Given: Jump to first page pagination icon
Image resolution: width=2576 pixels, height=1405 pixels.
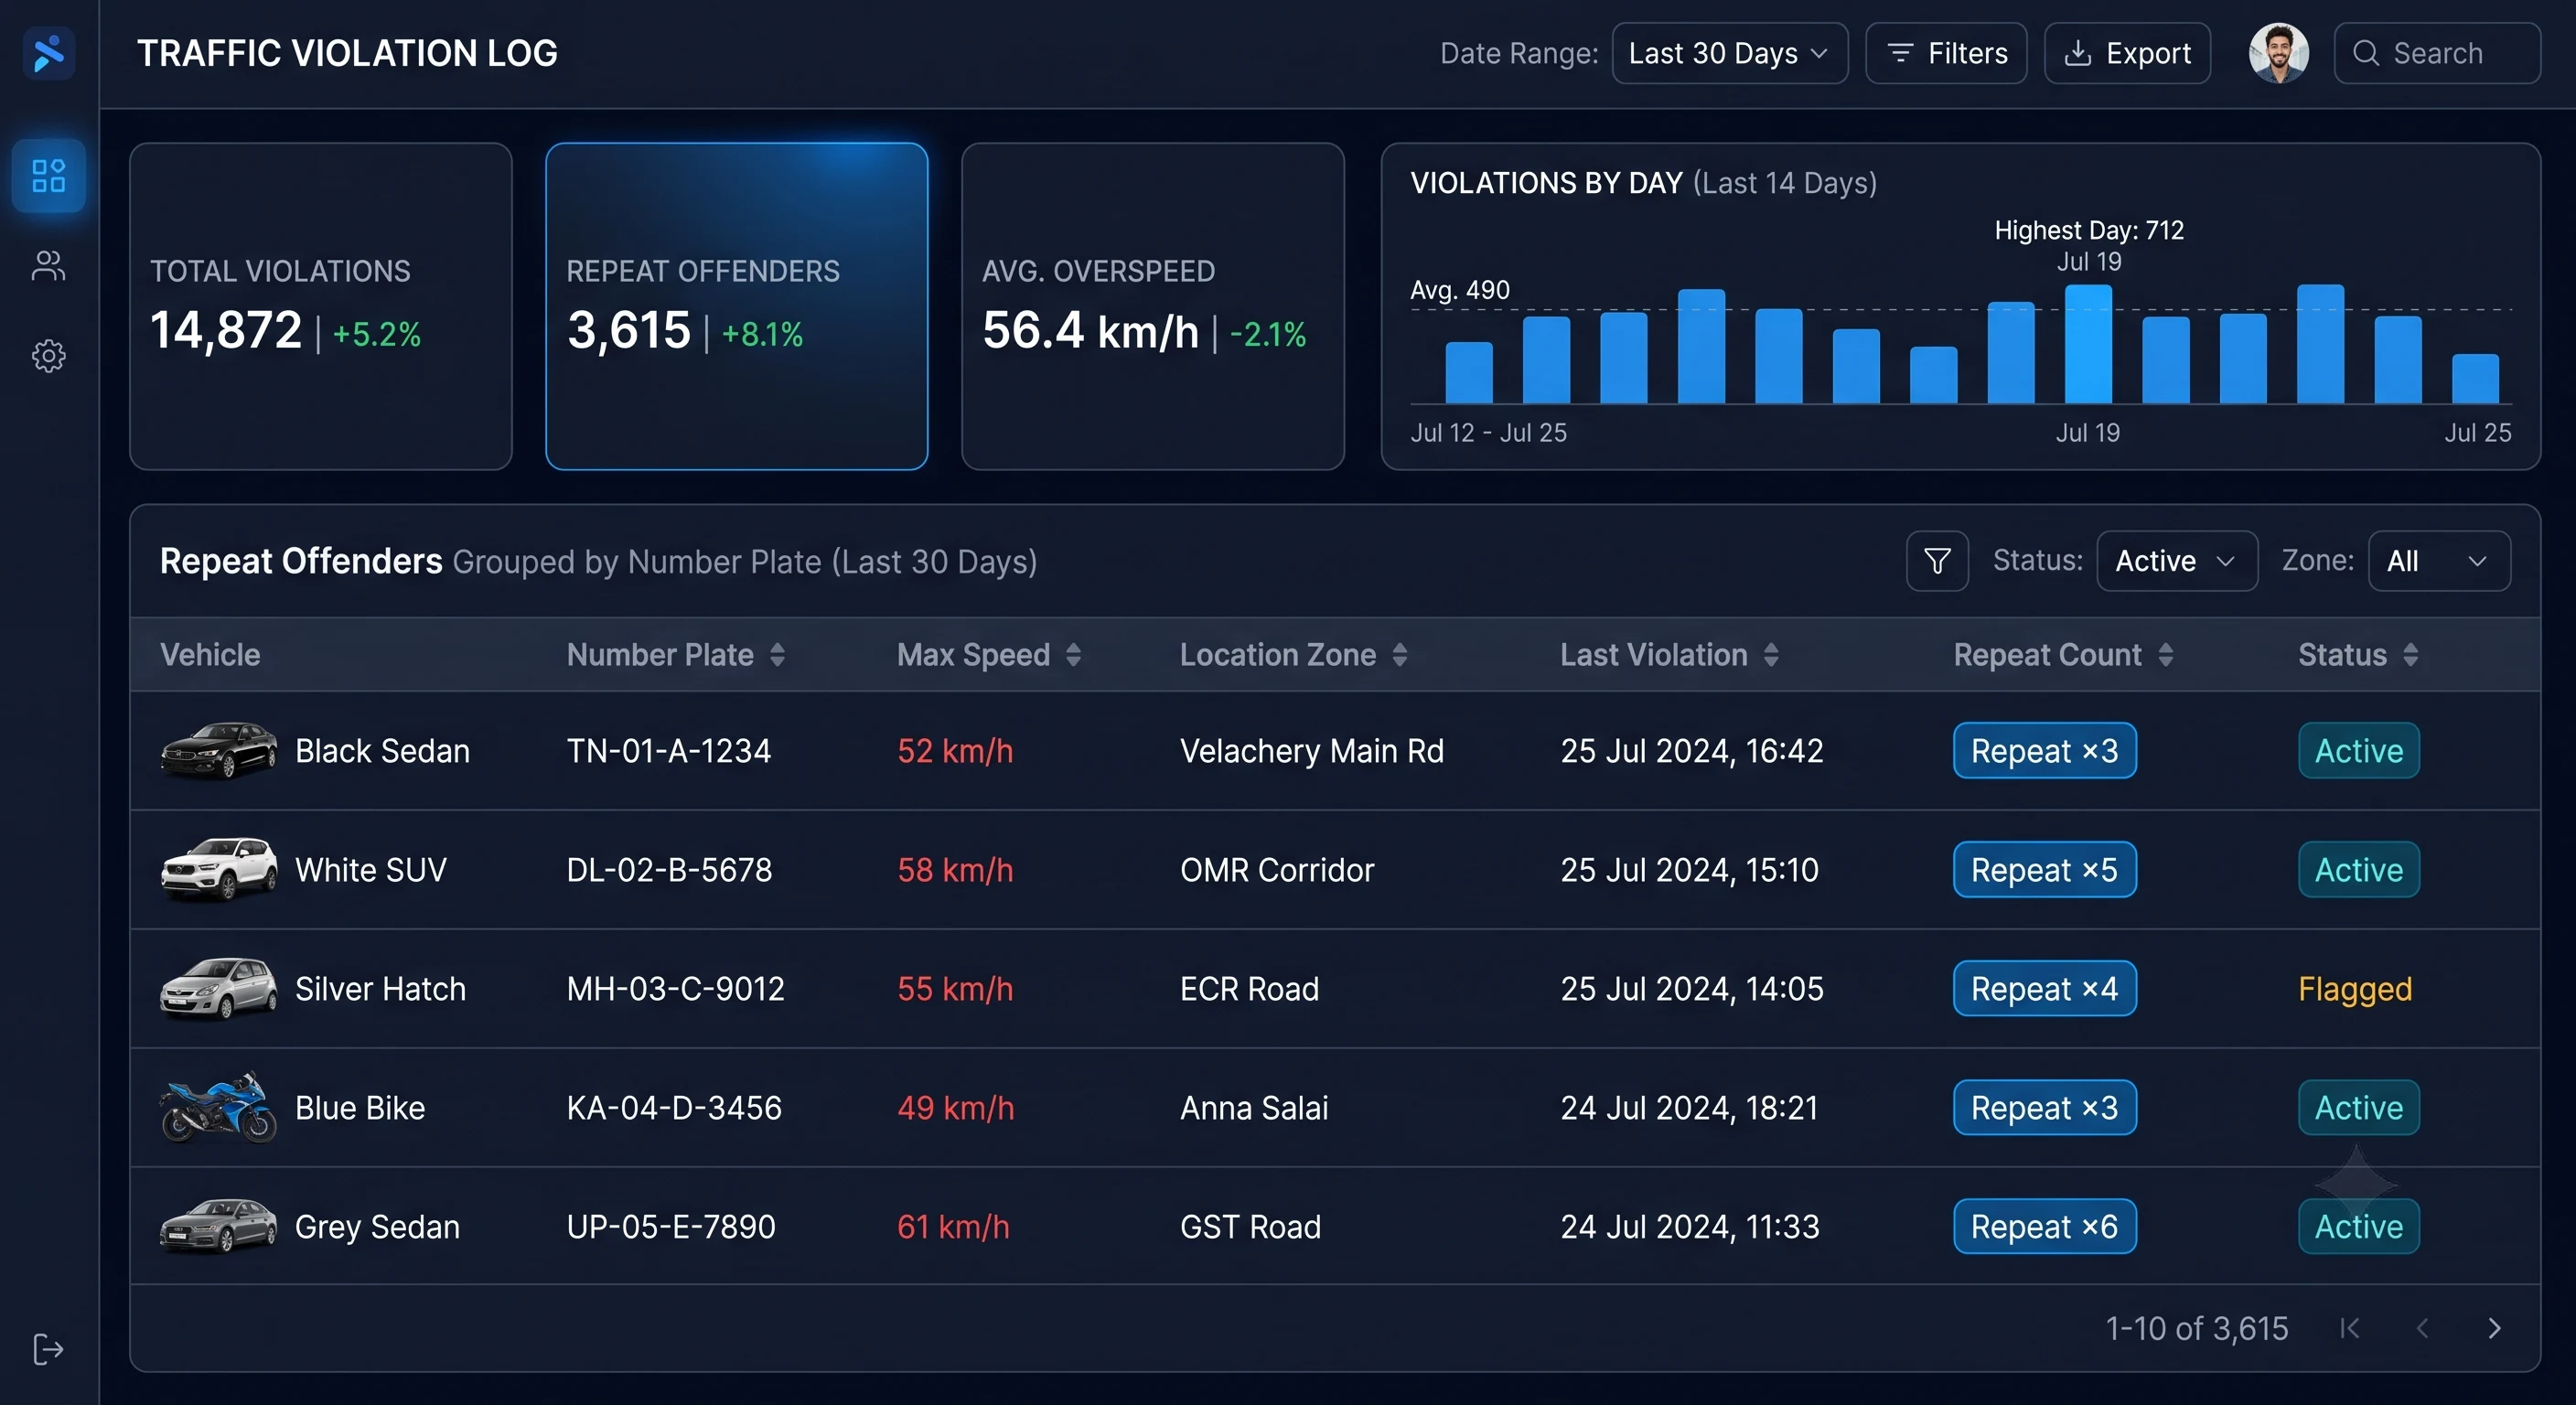Looking at the screenshot, I should coord(2350,1328).
